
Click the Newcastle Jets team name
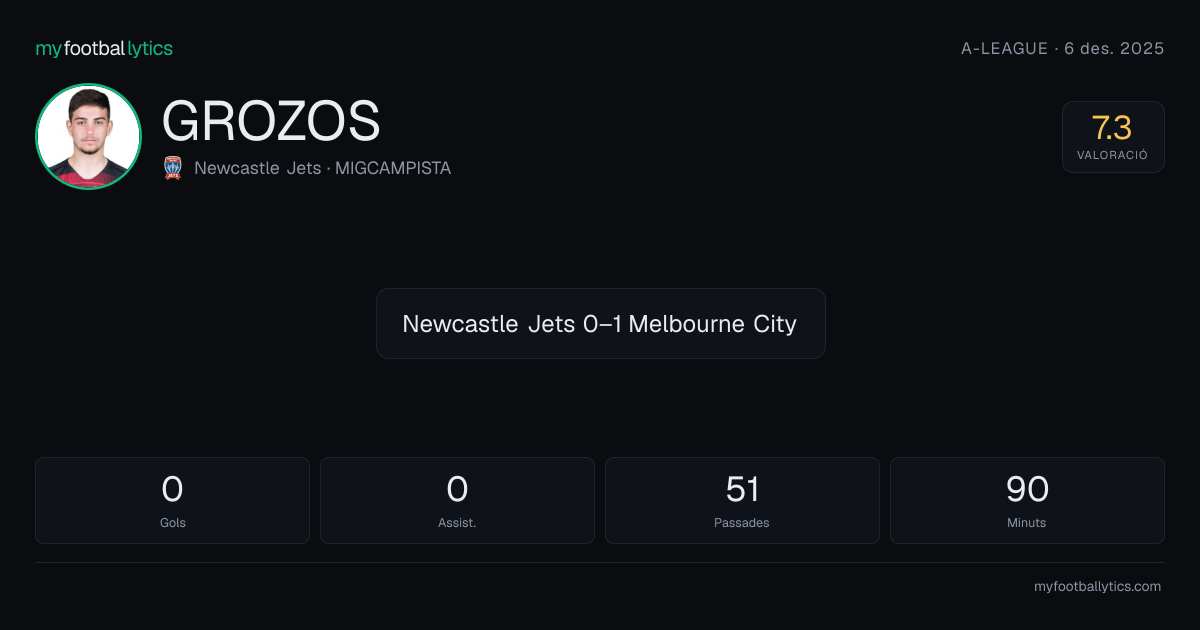click(x=257, y=168)
